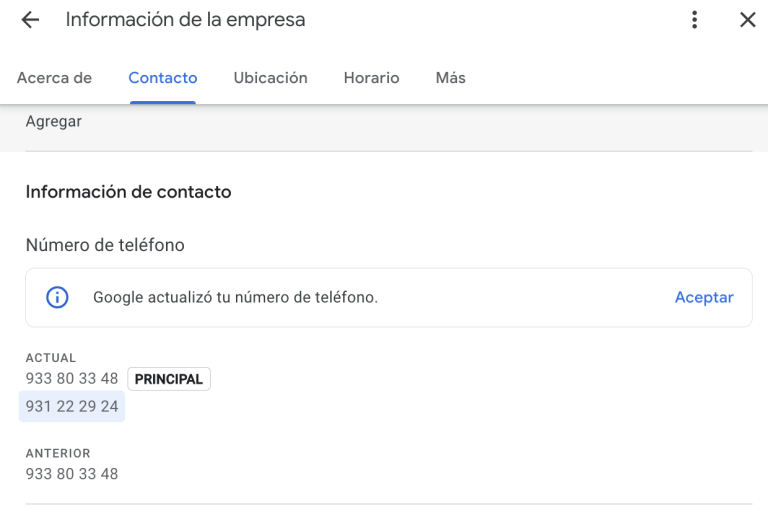Click the highlighted number 931 22 29 24
This screenshot has width=768, height=517.
tap(72, 406)
